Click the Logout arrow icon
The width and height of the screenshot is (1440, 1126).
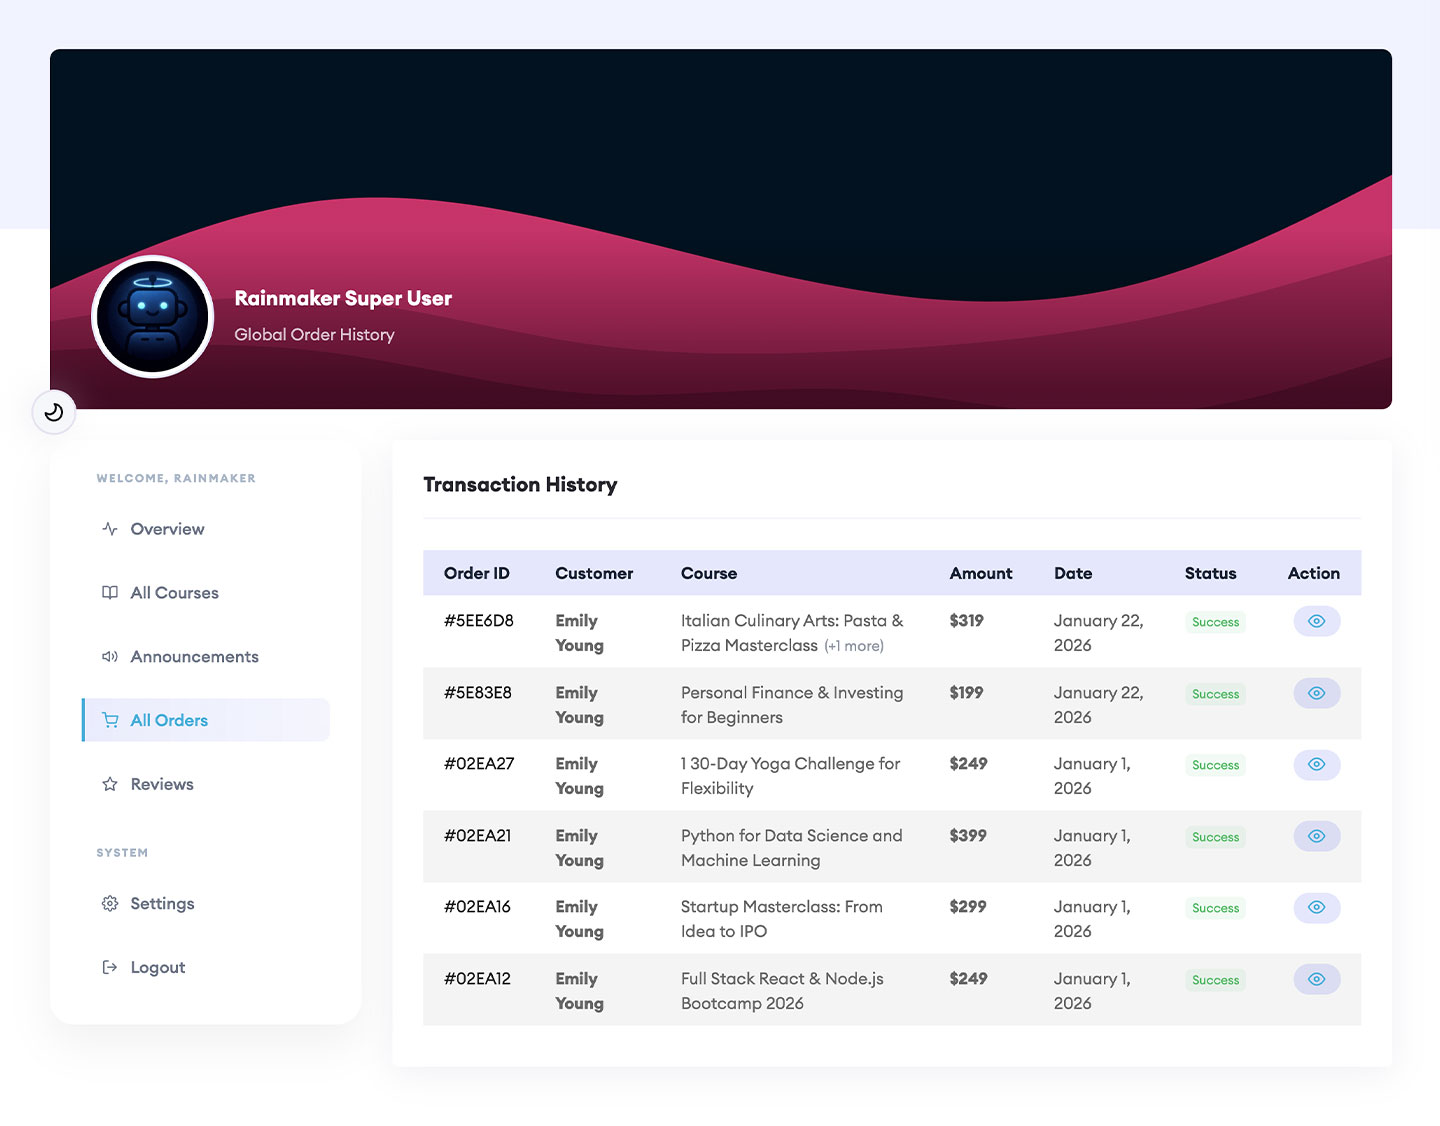(110, 967)
